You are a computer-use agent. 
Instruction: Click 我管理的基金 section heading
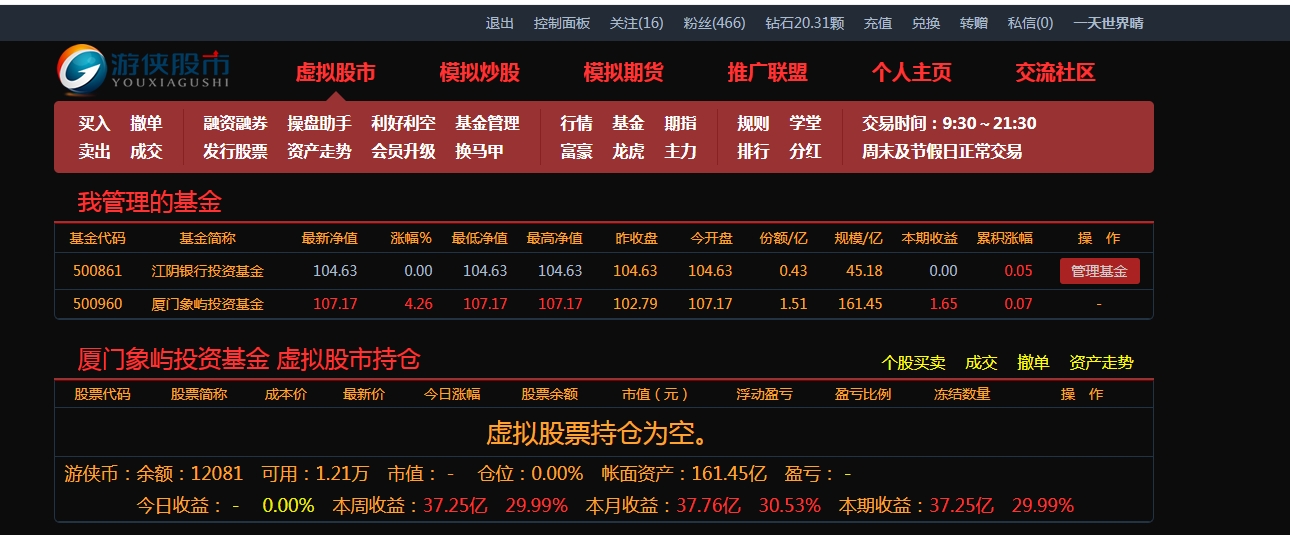coord(149,203)
